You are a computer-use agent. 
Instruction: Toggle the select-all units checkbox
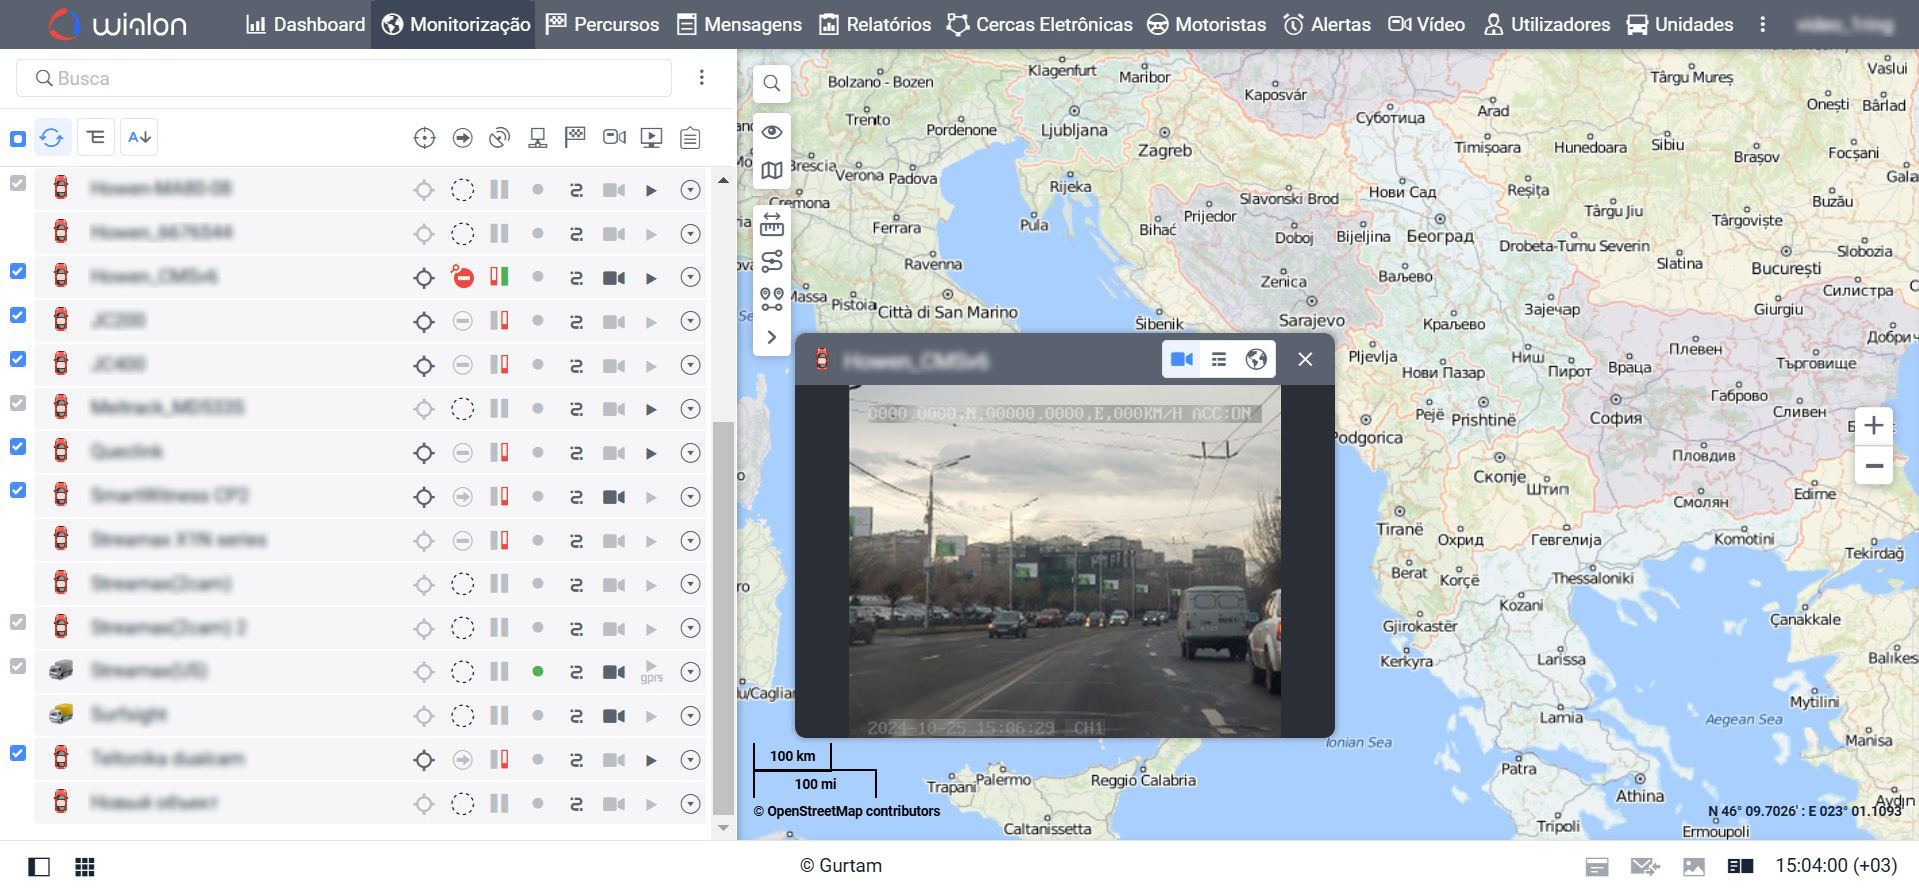(18, 138)
